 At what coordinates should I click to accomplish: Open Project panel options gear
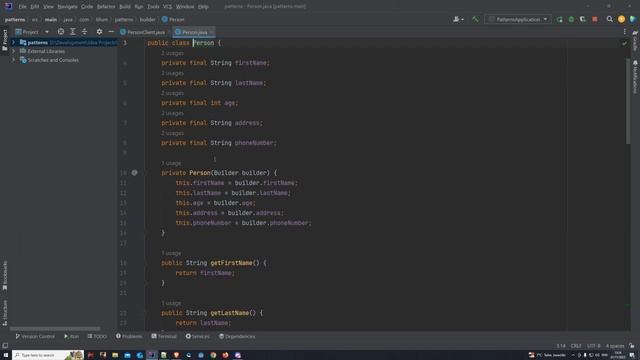pos(99,31)
